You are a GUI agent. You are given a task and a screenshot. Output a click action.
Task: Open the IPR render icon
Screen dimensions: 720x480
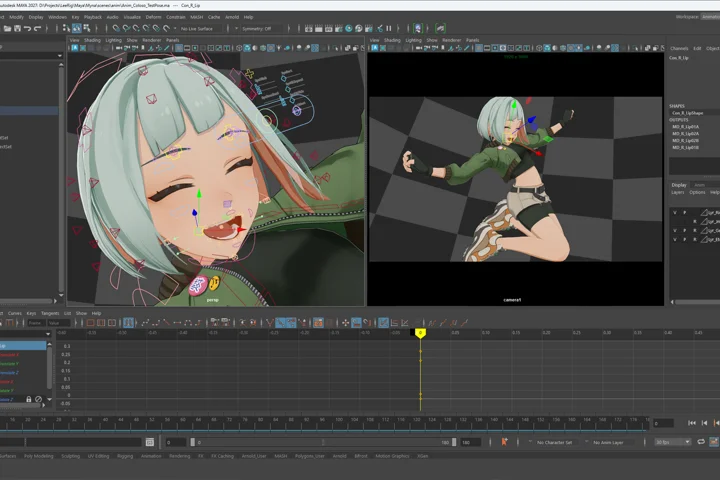(329, 28)
